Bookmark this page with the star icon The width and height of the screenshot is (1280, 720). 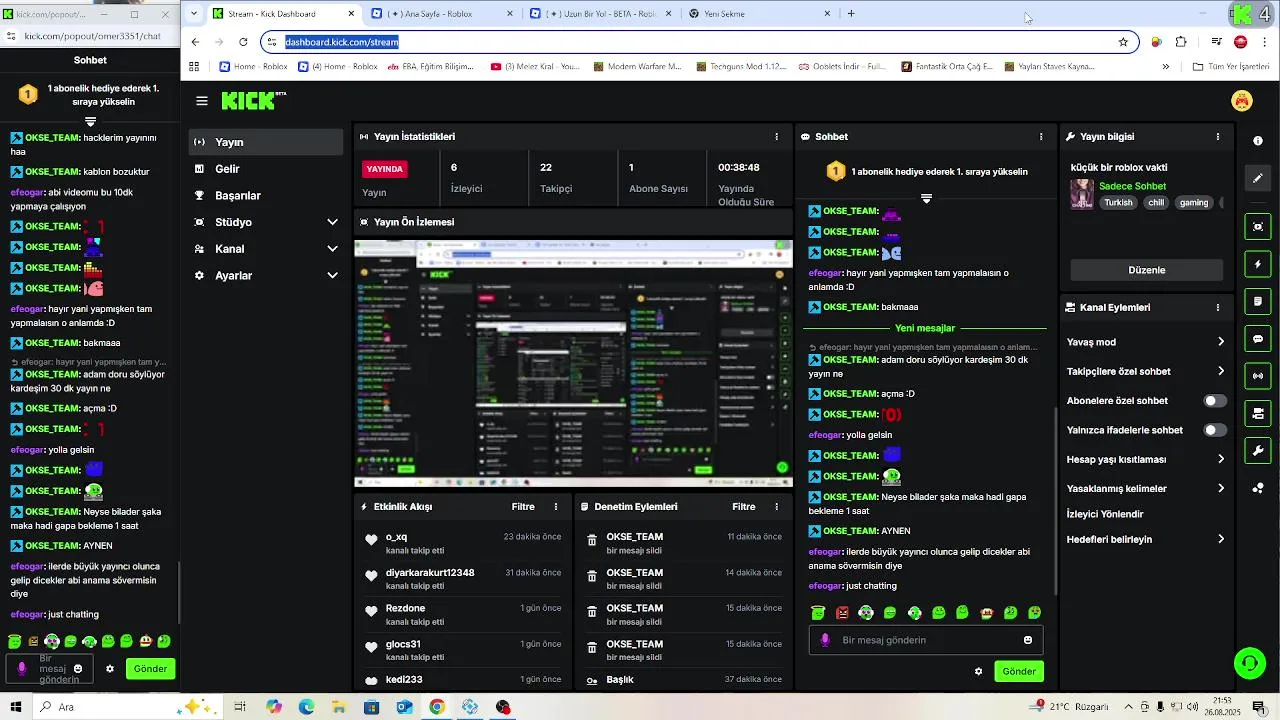[x=1123, y=42]
